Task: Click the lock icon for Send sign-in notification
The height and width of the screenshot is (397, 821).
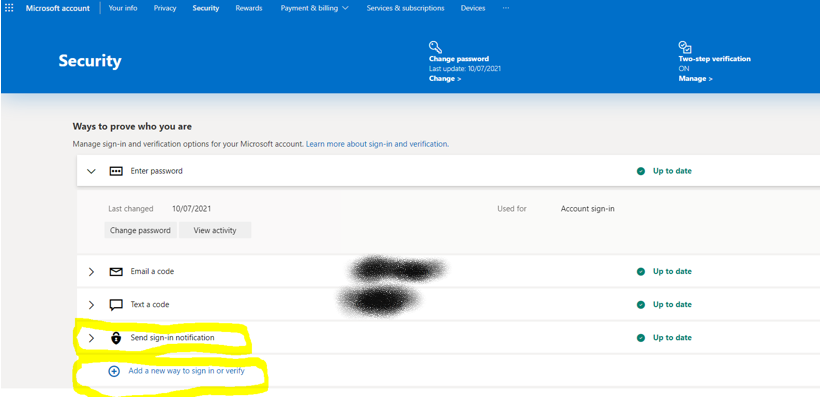Action: tap(116, 338)
